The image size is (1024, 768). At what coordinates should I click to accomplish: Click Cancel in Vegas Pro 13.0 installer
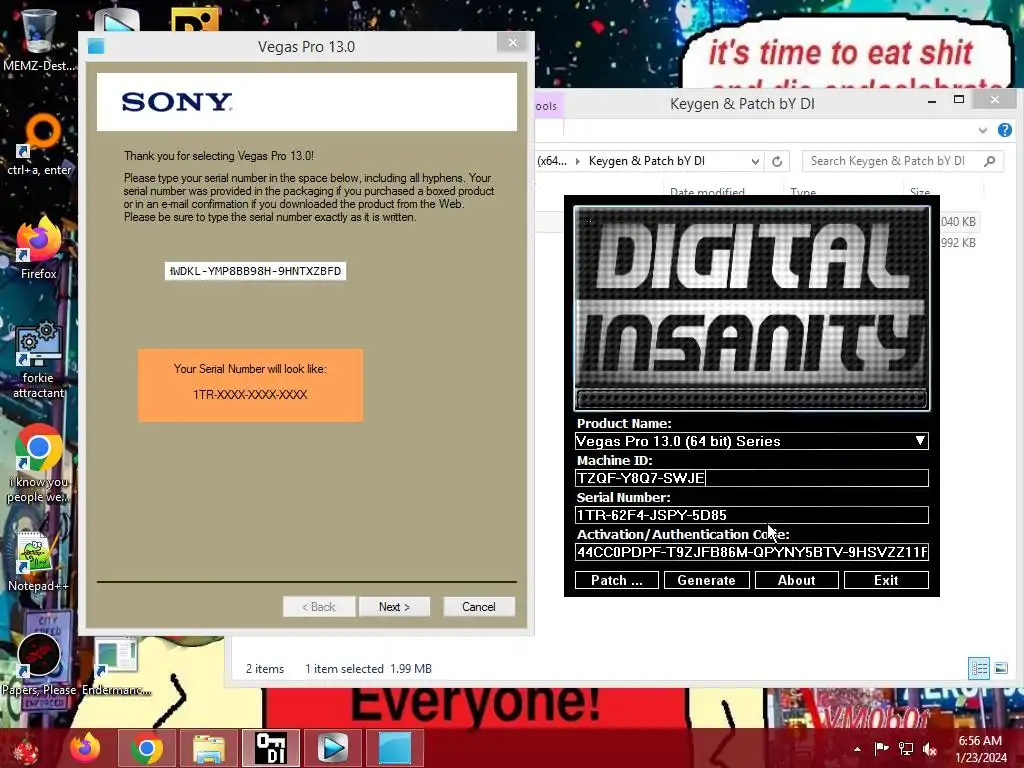pos(479,607)
